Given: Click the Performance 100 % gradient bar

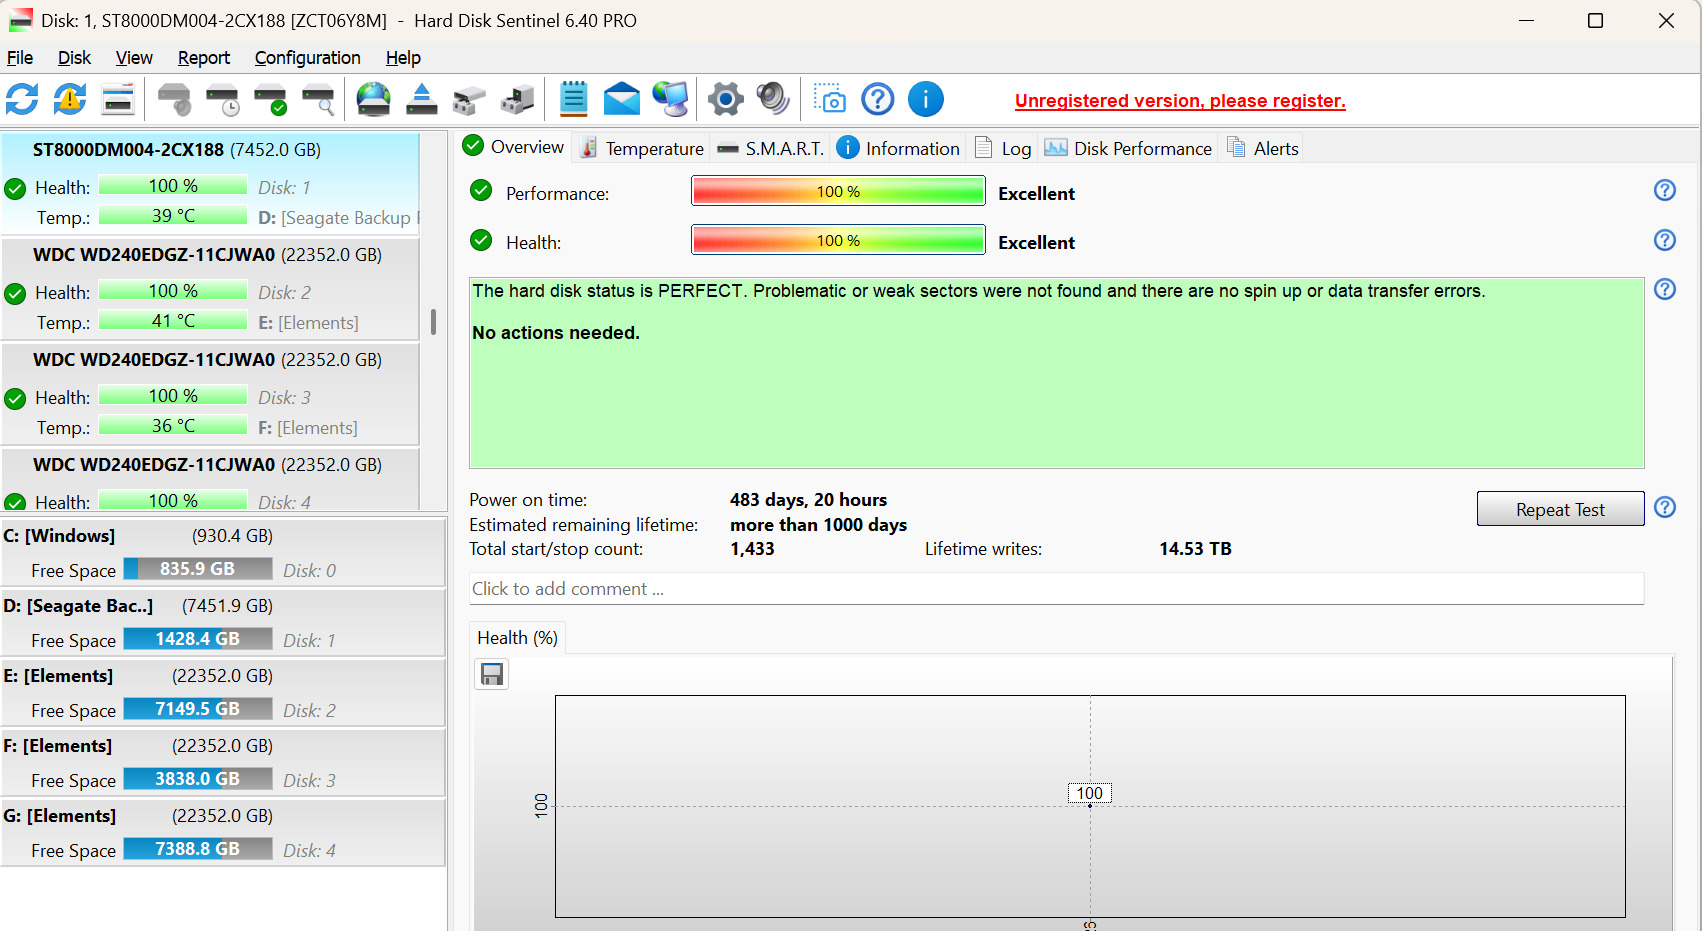Looking at the screenshot, I should [x=838, y=191].
